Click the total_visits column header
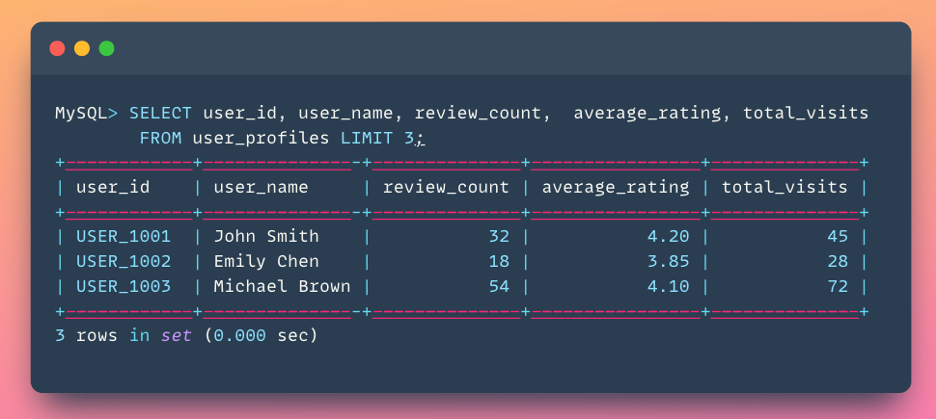This screenshot has width=936, height=420. (x=784, y=187)
